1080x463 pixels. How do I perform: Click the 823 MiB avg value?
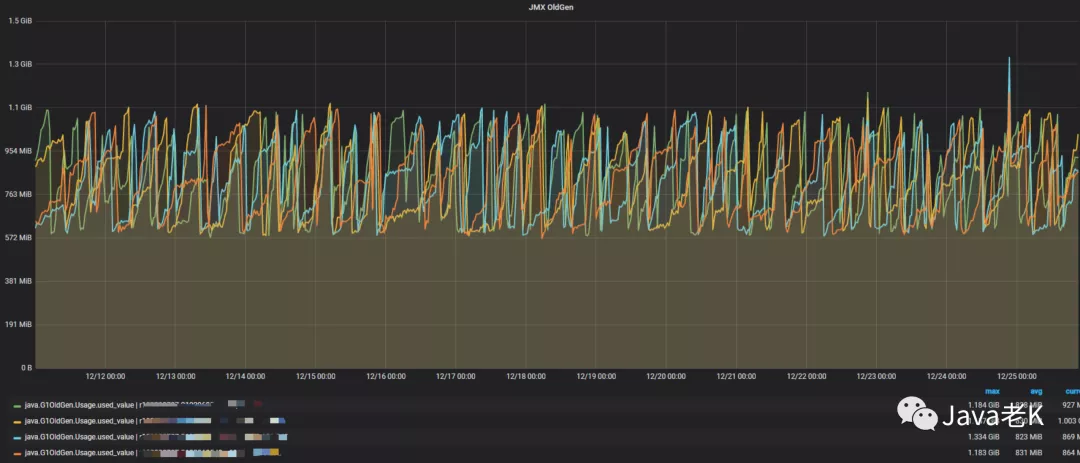1030,438
